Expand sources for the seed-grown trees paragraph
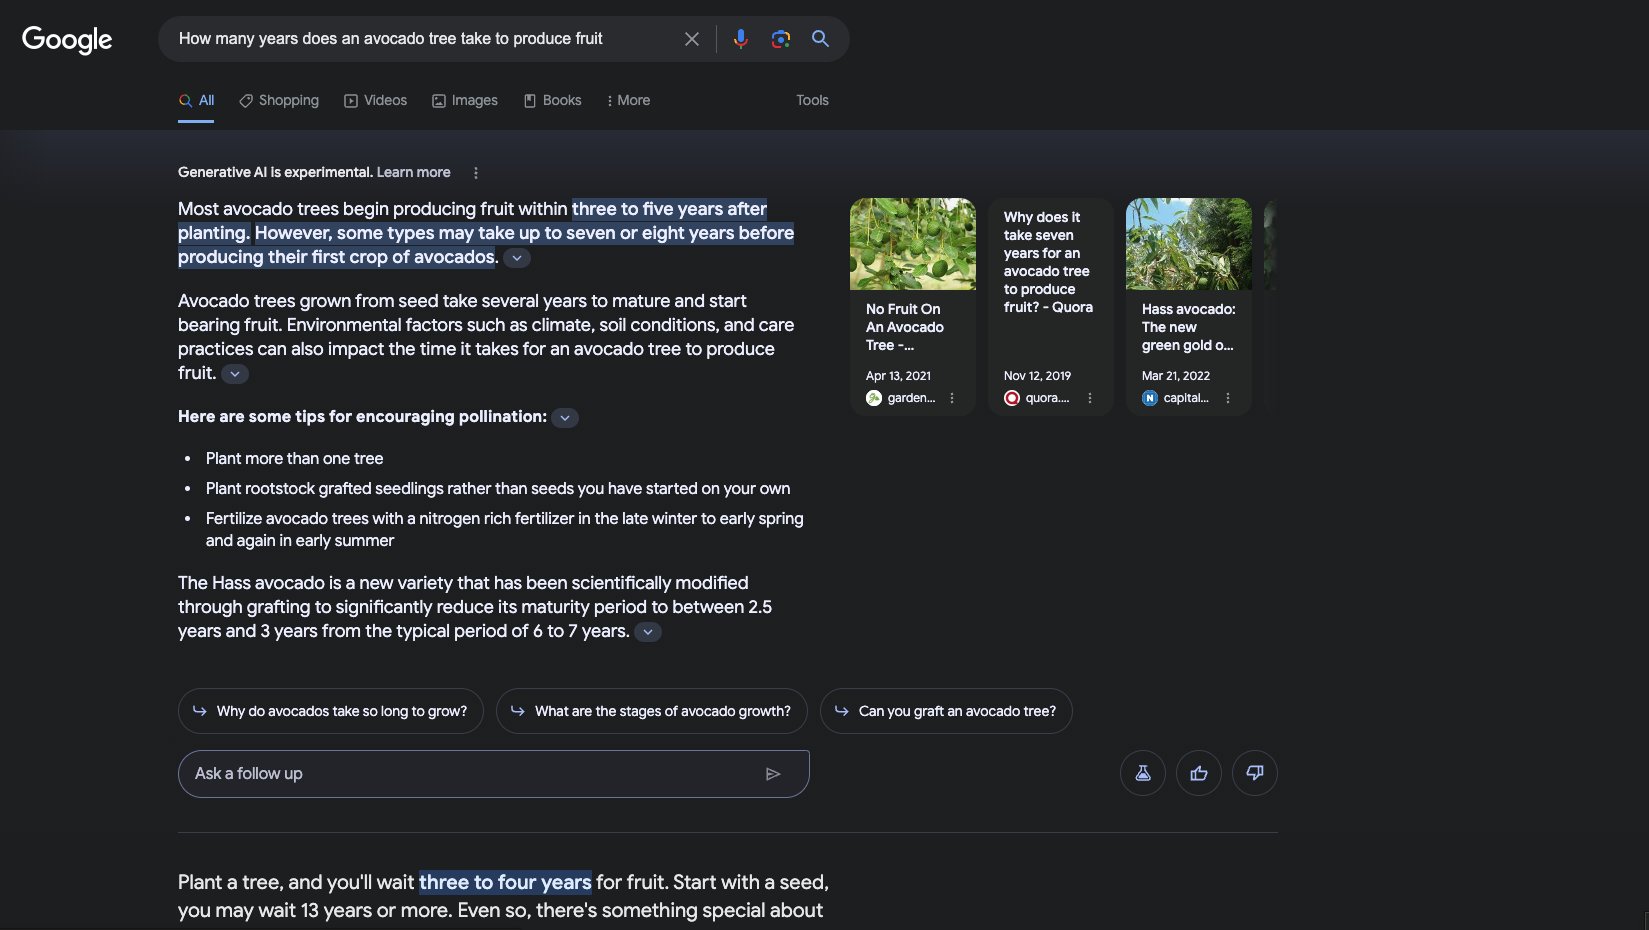This screenshot has height=930, width=1649. tap(234, 374)
